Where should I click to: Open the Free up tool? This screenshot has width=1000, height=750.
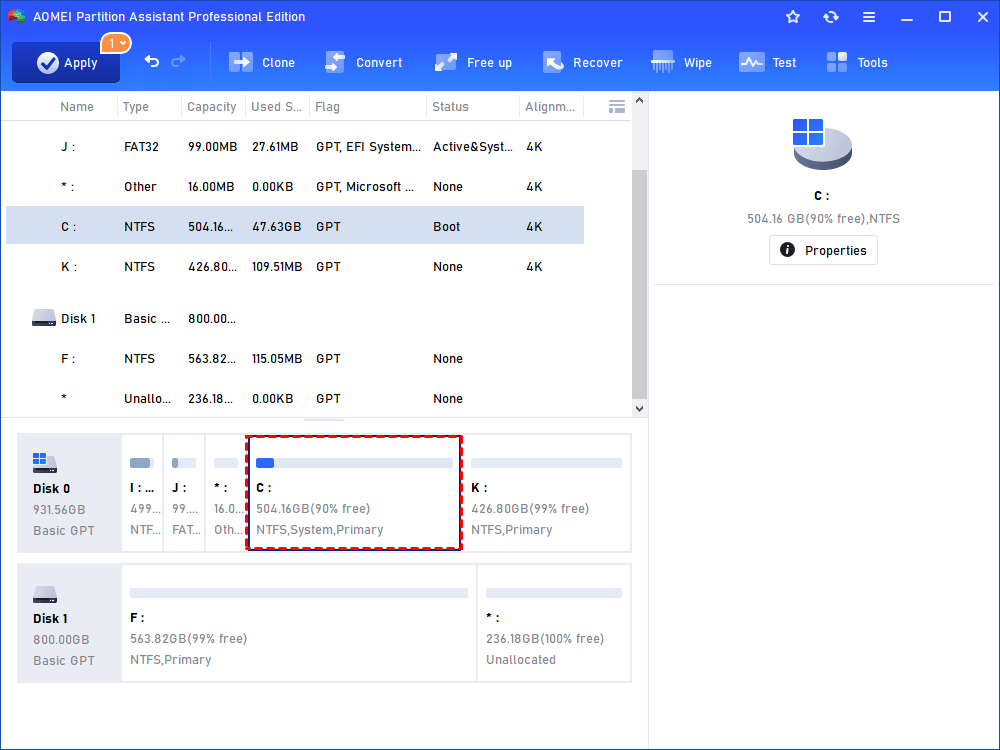(473, 62)
